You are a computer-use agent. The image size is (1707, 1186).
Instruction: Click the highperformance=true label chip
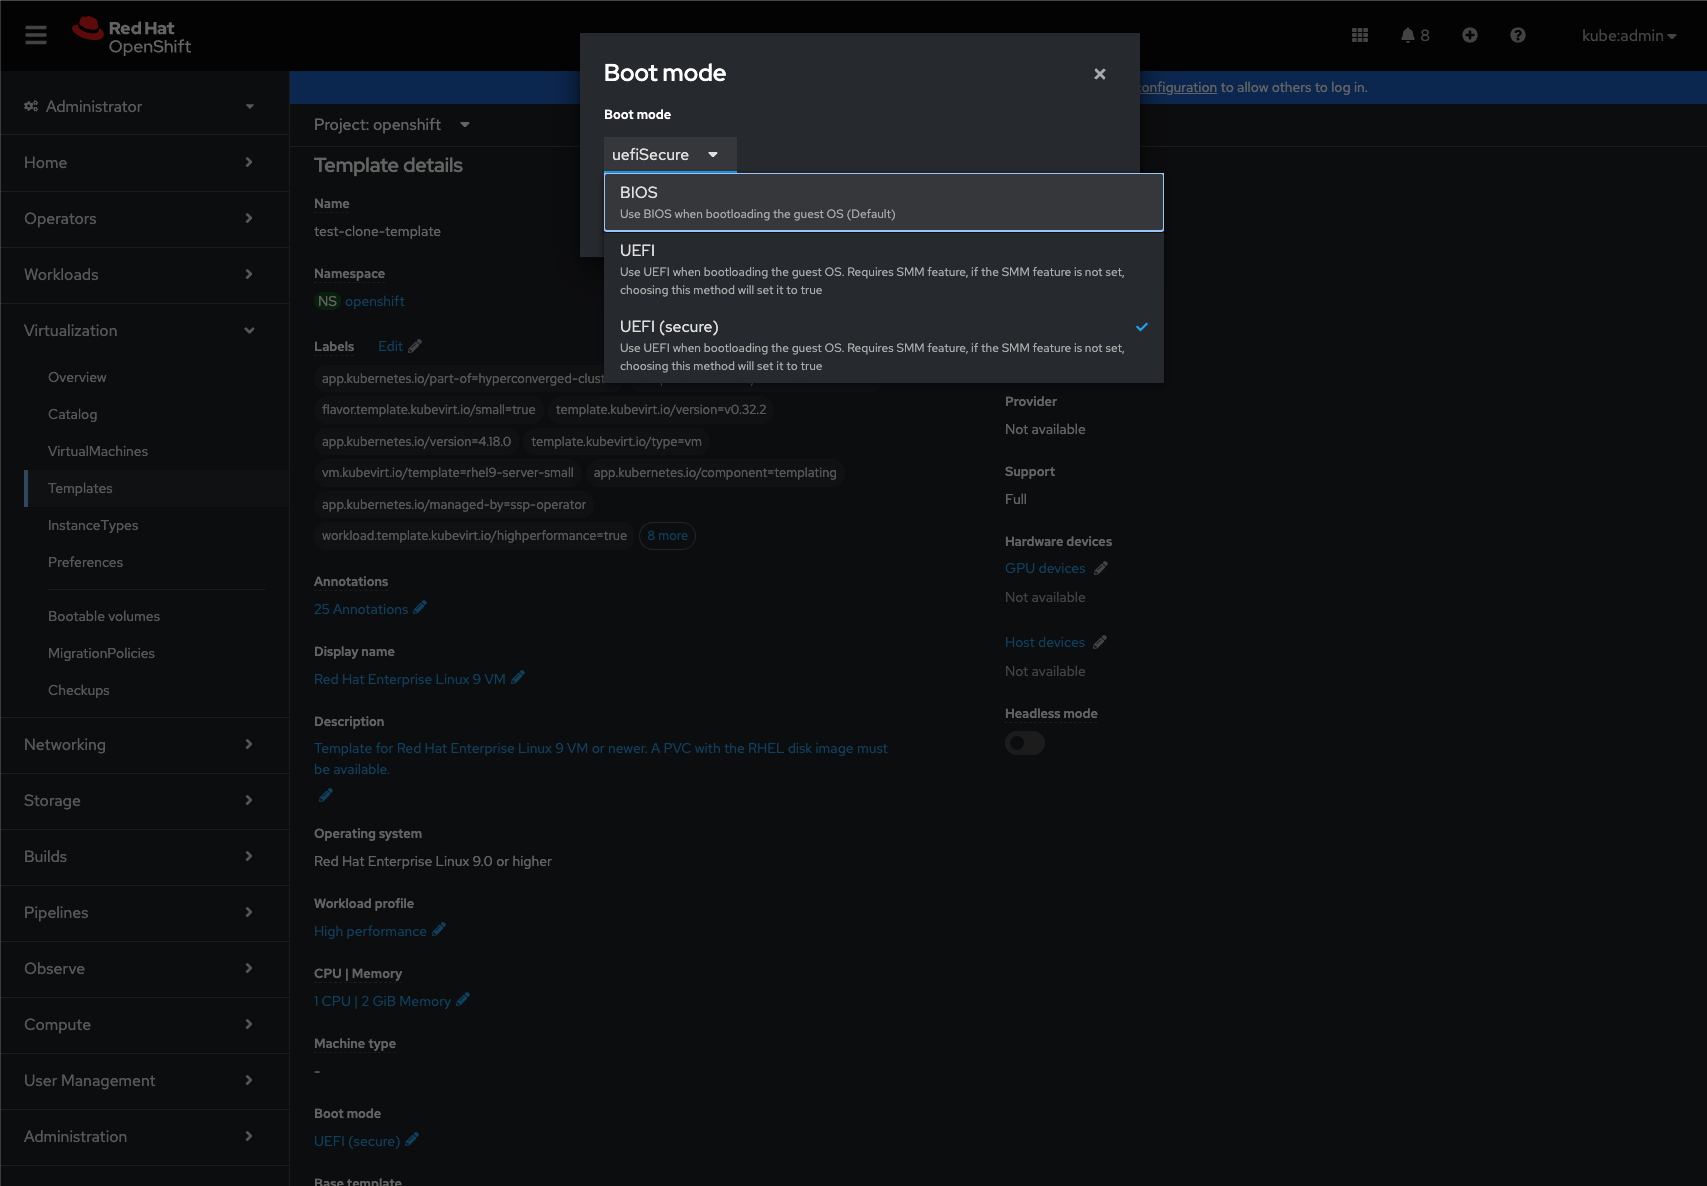coord(474,536)
